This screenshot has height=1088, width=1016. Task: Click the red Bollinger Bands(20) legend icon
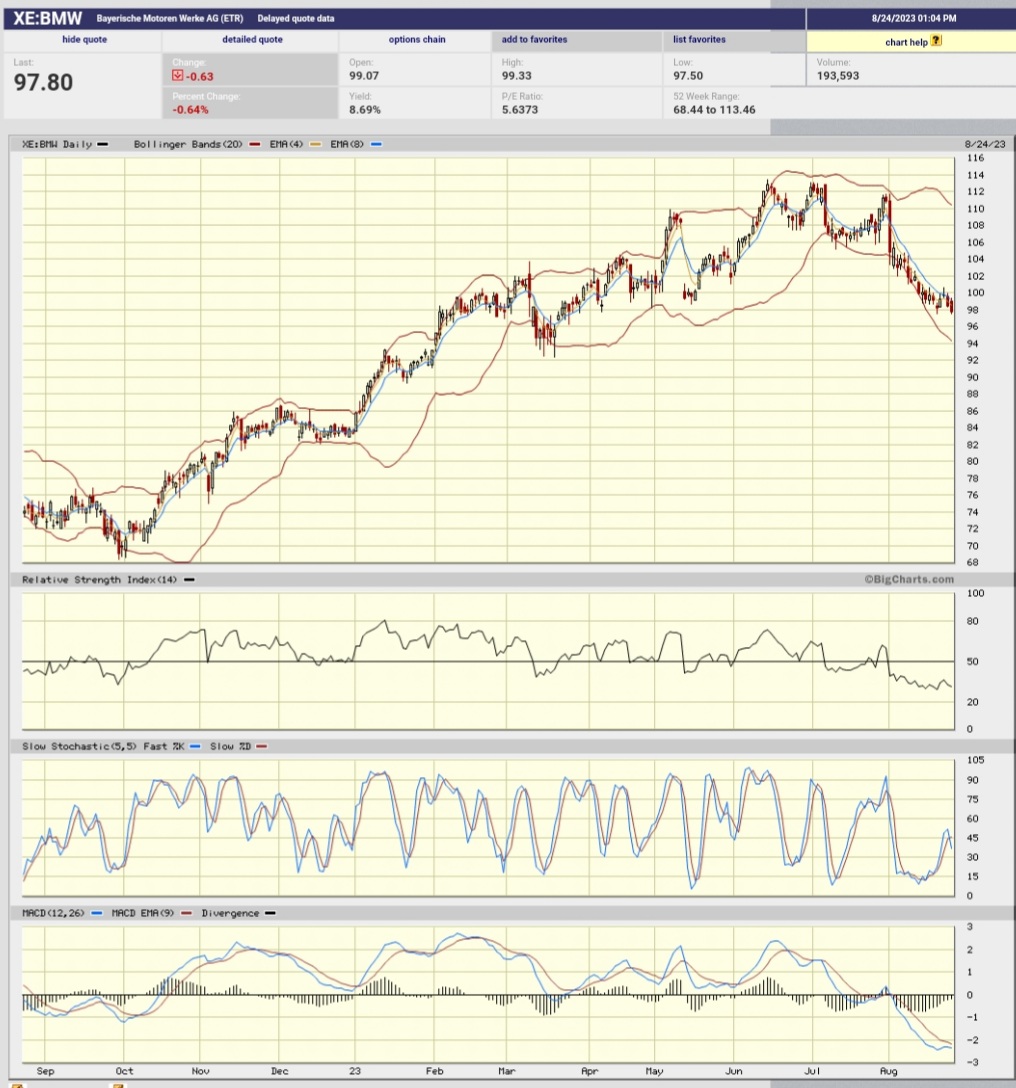pos(253,144)
